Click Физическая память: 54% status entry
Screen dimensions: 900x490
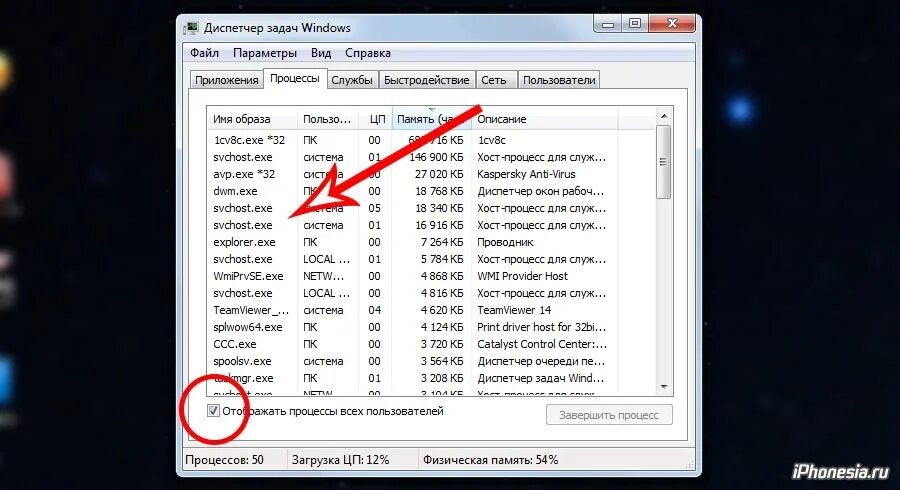490,460
